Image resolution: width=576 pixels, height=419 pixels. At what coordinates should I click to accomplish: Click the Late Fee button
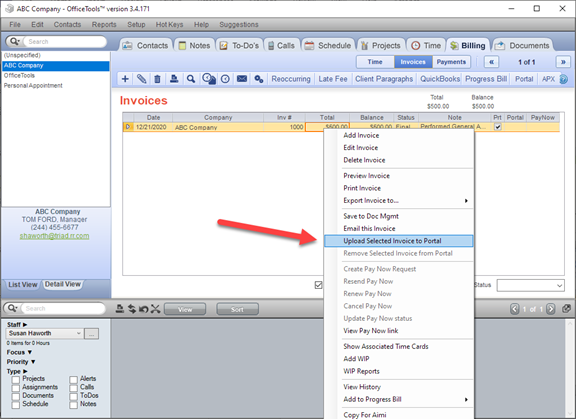coord(333,79)
